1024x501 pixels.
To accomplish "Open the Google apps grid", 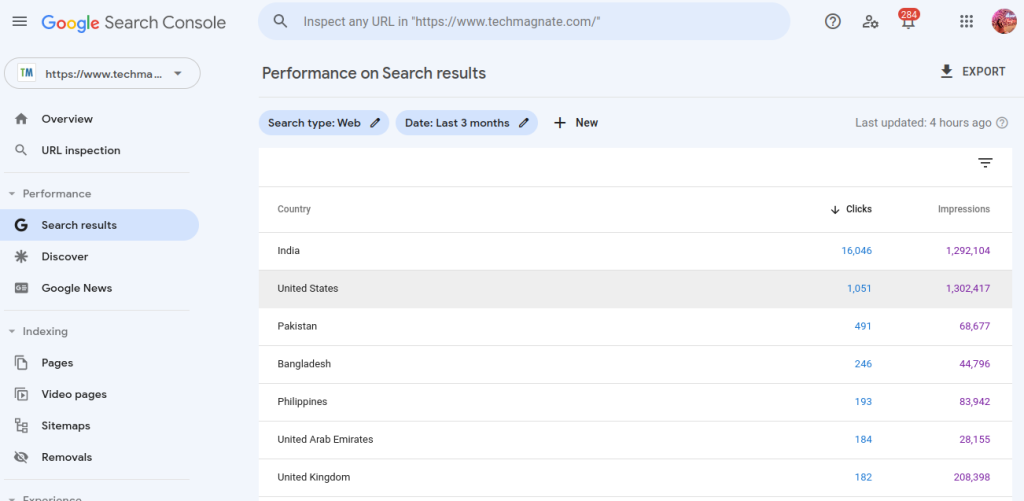I will tap(967, 22).
